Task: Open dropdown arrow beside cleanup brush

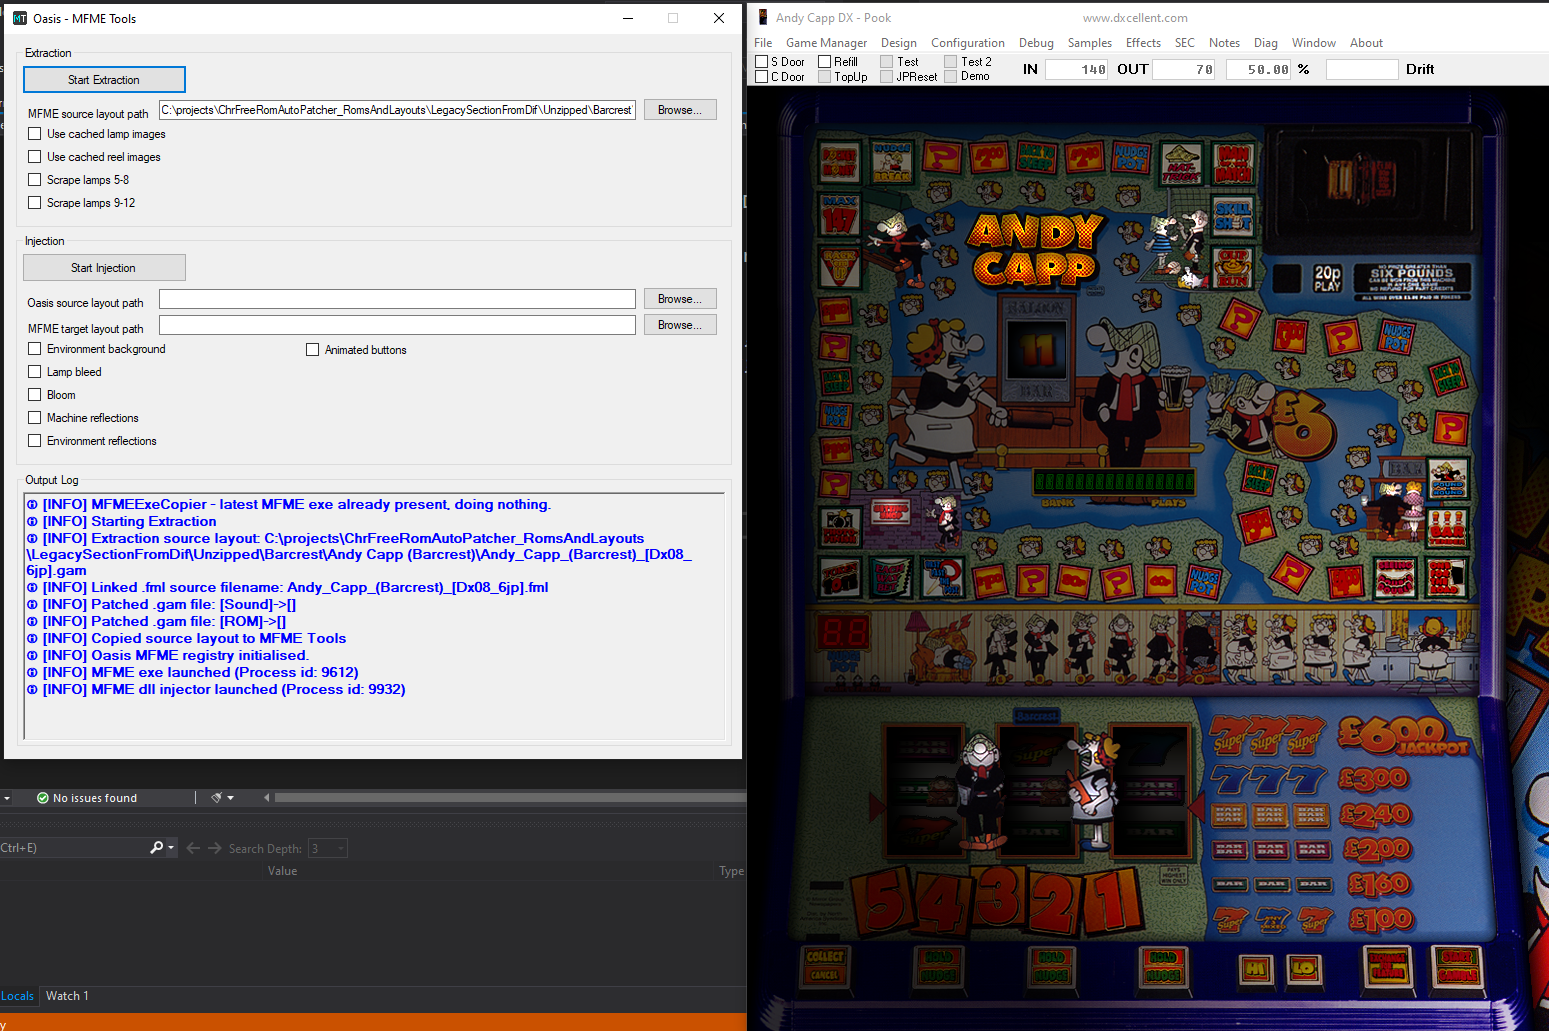Action: click(230, 798)
